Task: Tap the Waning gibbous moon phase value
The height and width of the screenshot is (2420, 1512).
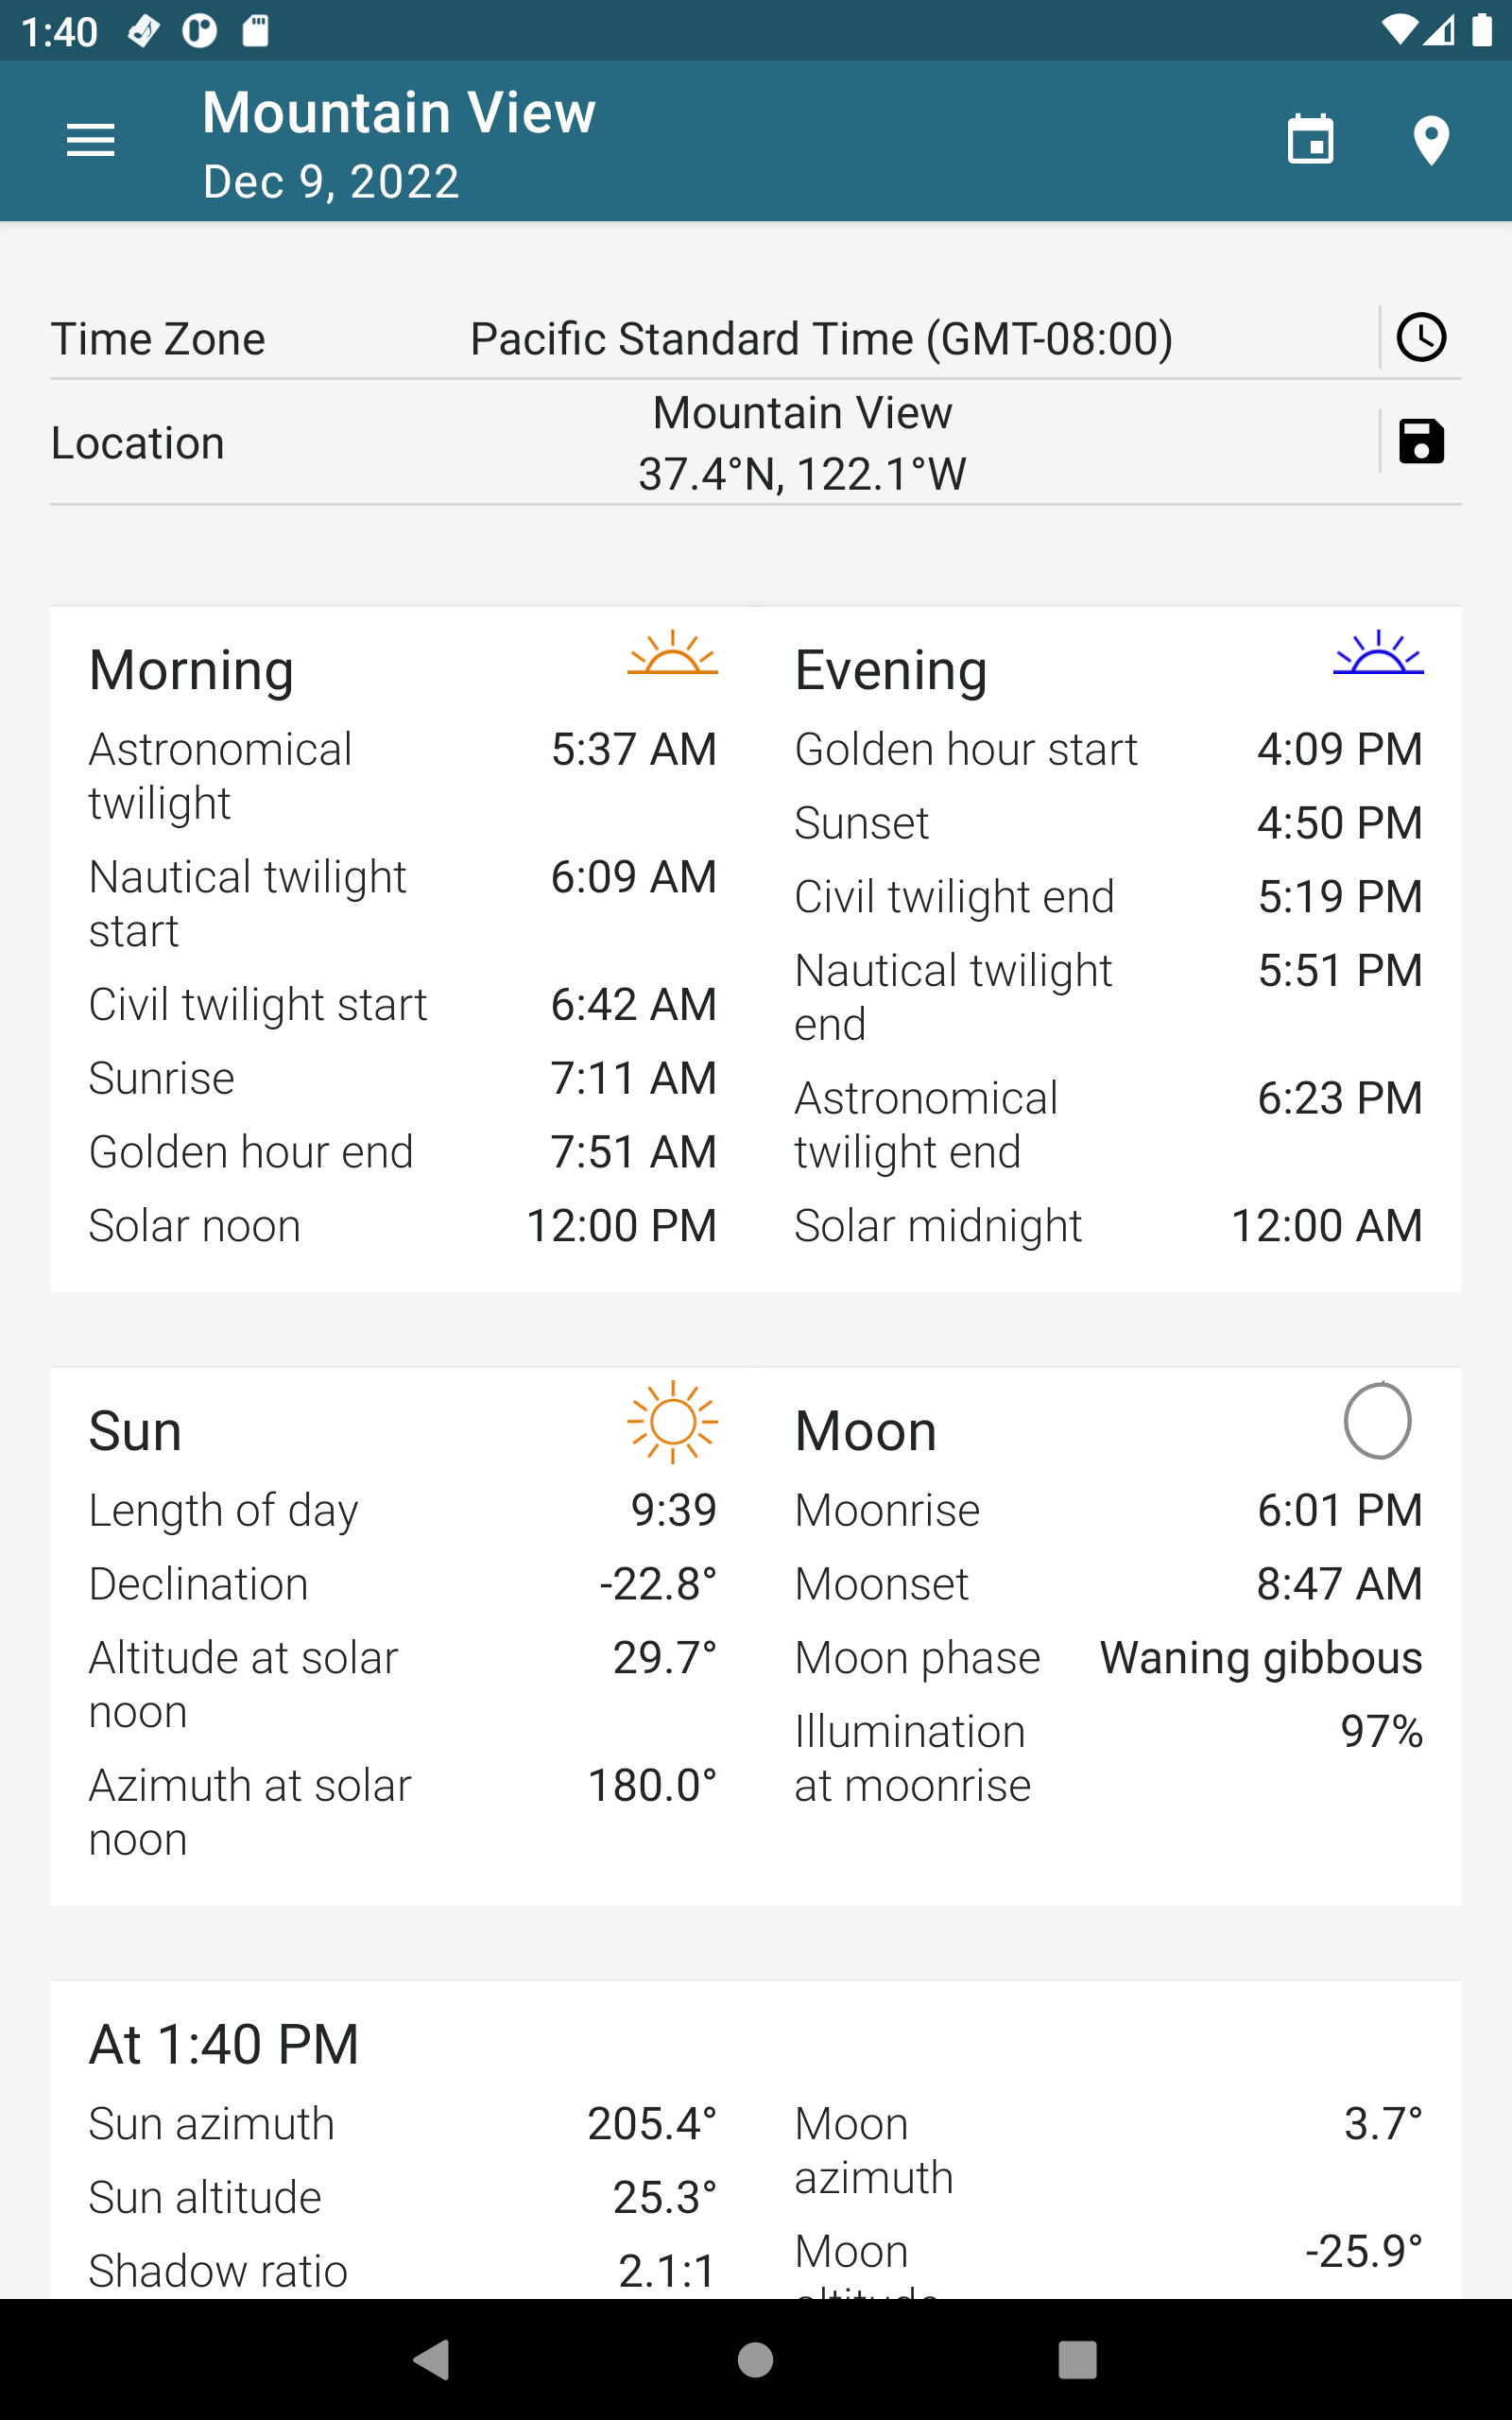Action: 1261,1658
